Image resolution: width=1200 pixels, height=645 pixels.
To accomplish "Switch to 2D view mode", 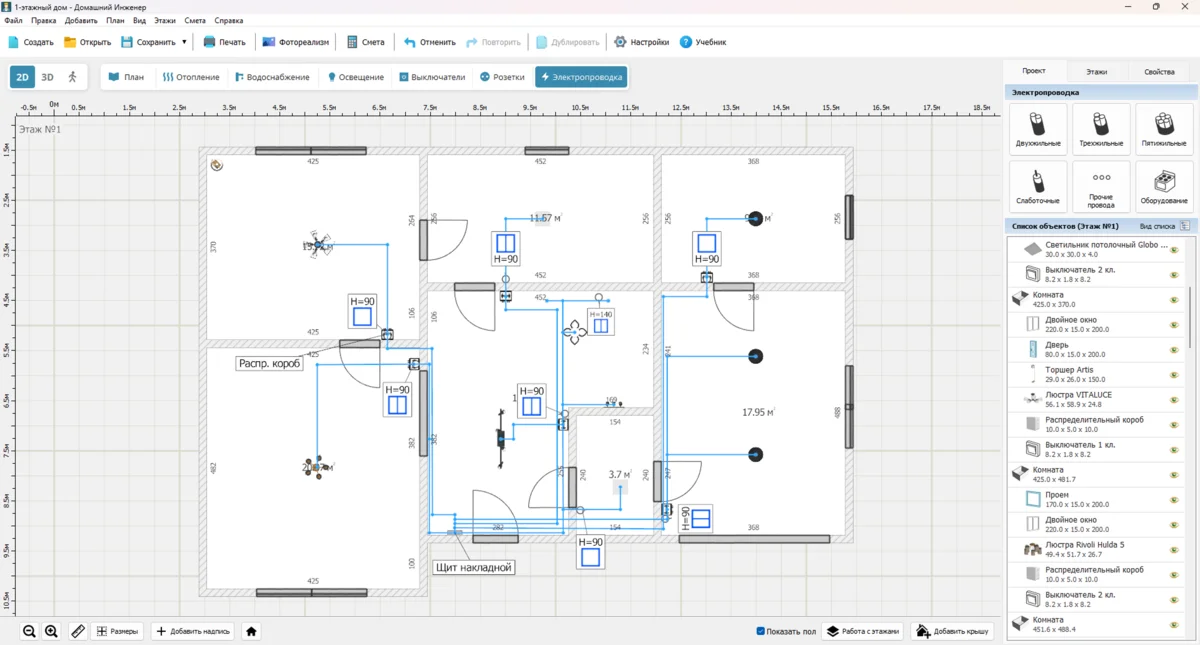I will (x=22, y=77).
